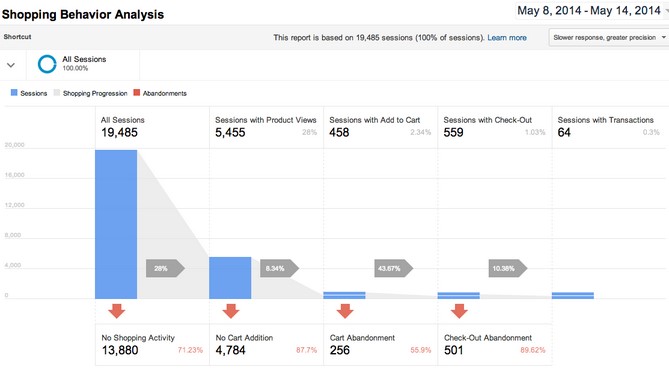
Task: Select the Sessions with Transactions column header
Action: 608,127
